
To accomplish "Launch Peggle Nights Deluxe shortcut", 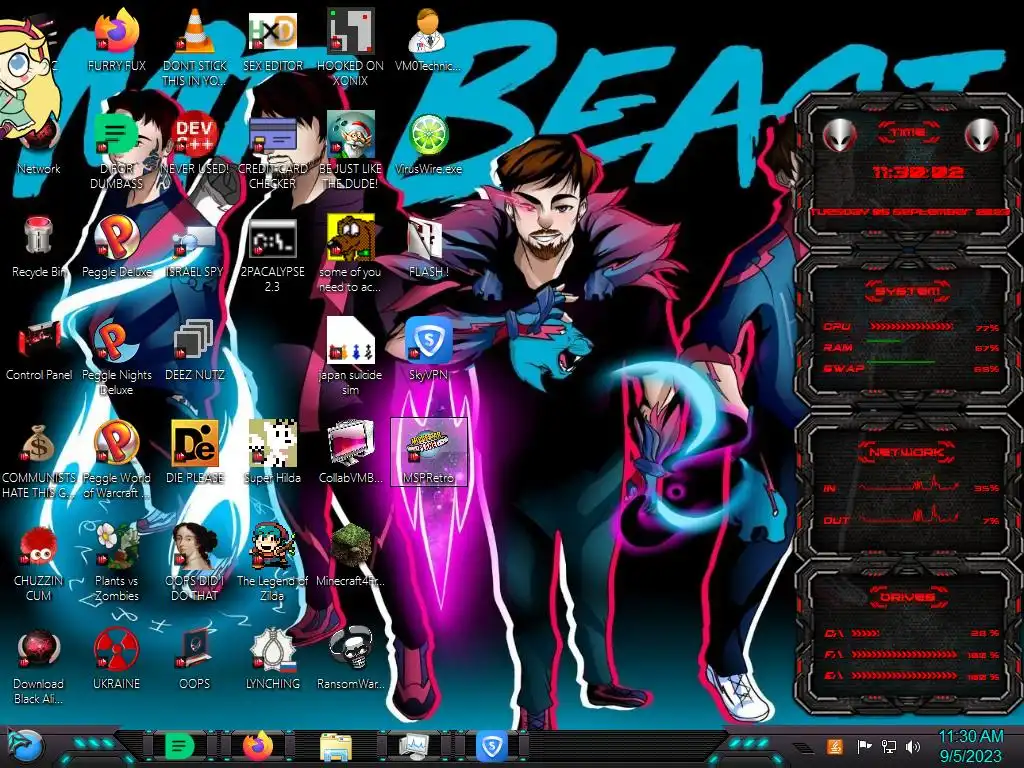I will [116, 358].
